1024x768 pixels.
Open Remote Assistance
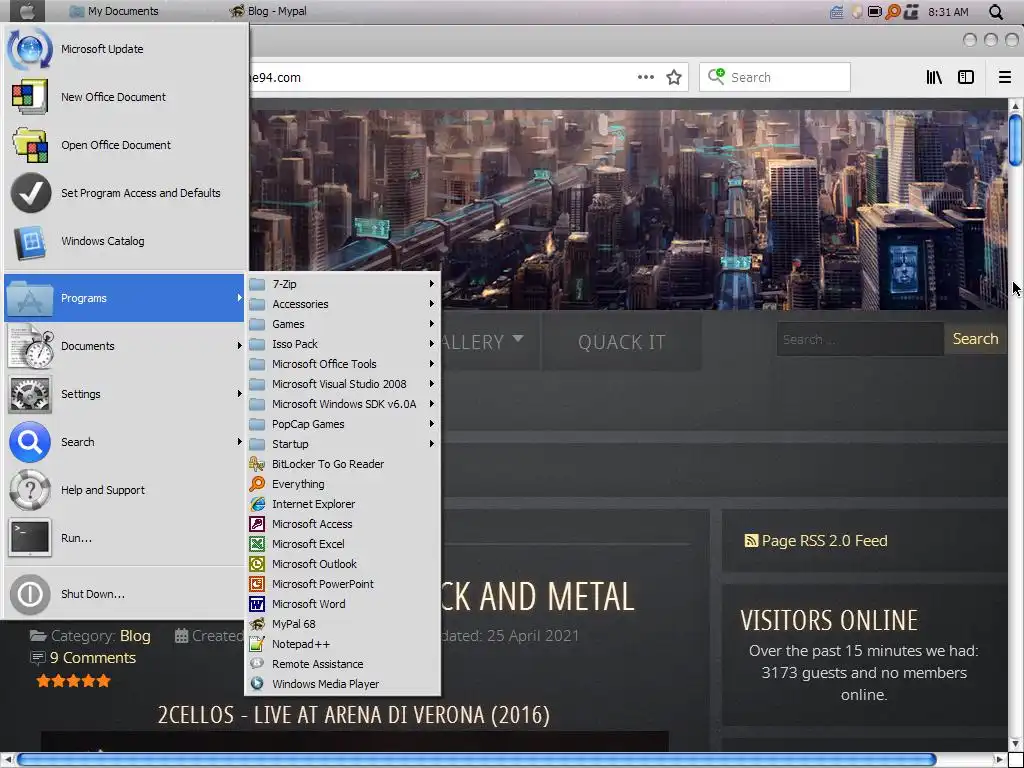pos(343,664)
